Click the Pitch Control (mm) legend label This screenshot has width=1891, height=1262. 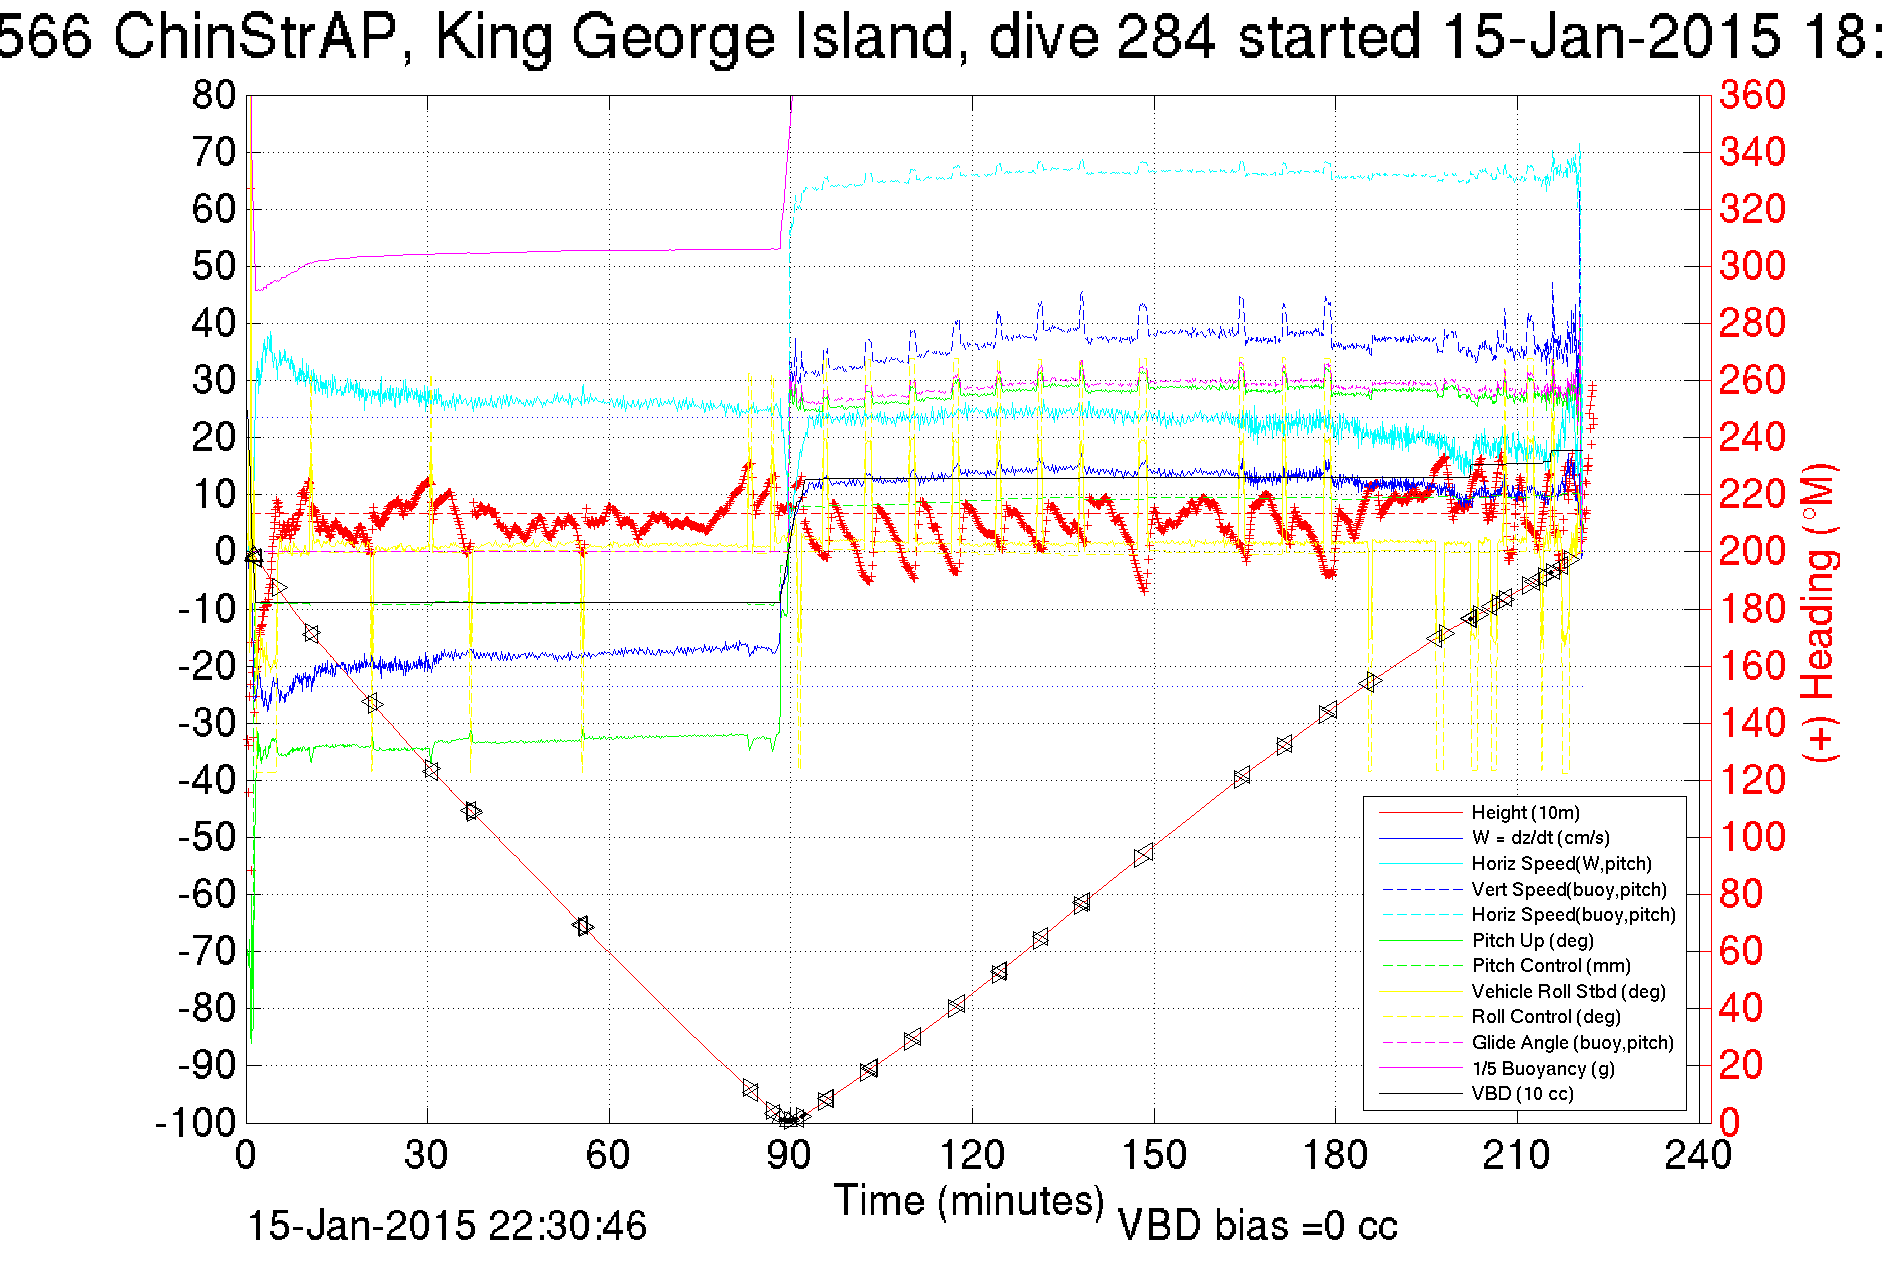[1551, 965]
